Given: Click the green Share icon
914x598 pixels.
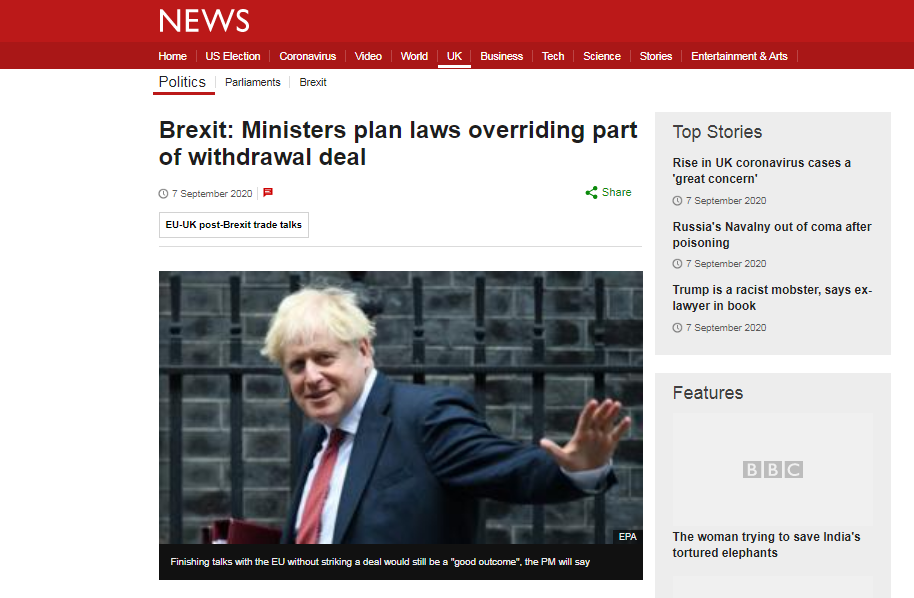Looking at the screenshot, I should 591,193.
